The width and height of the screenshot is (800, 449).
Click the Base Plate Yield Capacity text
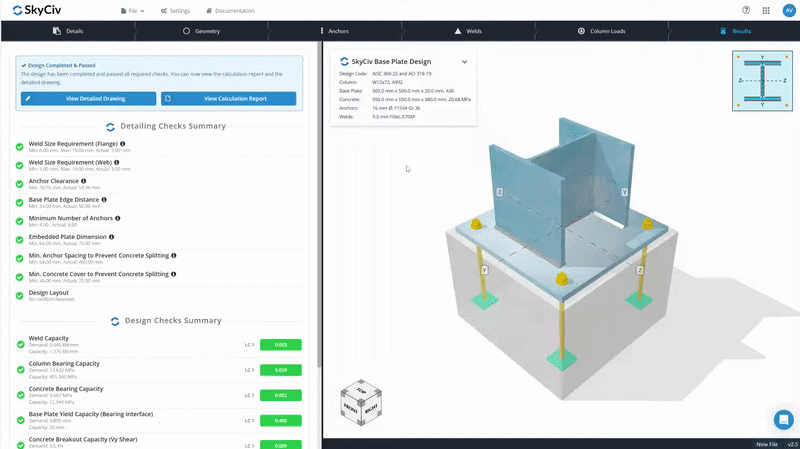pyautogui.click(x=91, y=414)
